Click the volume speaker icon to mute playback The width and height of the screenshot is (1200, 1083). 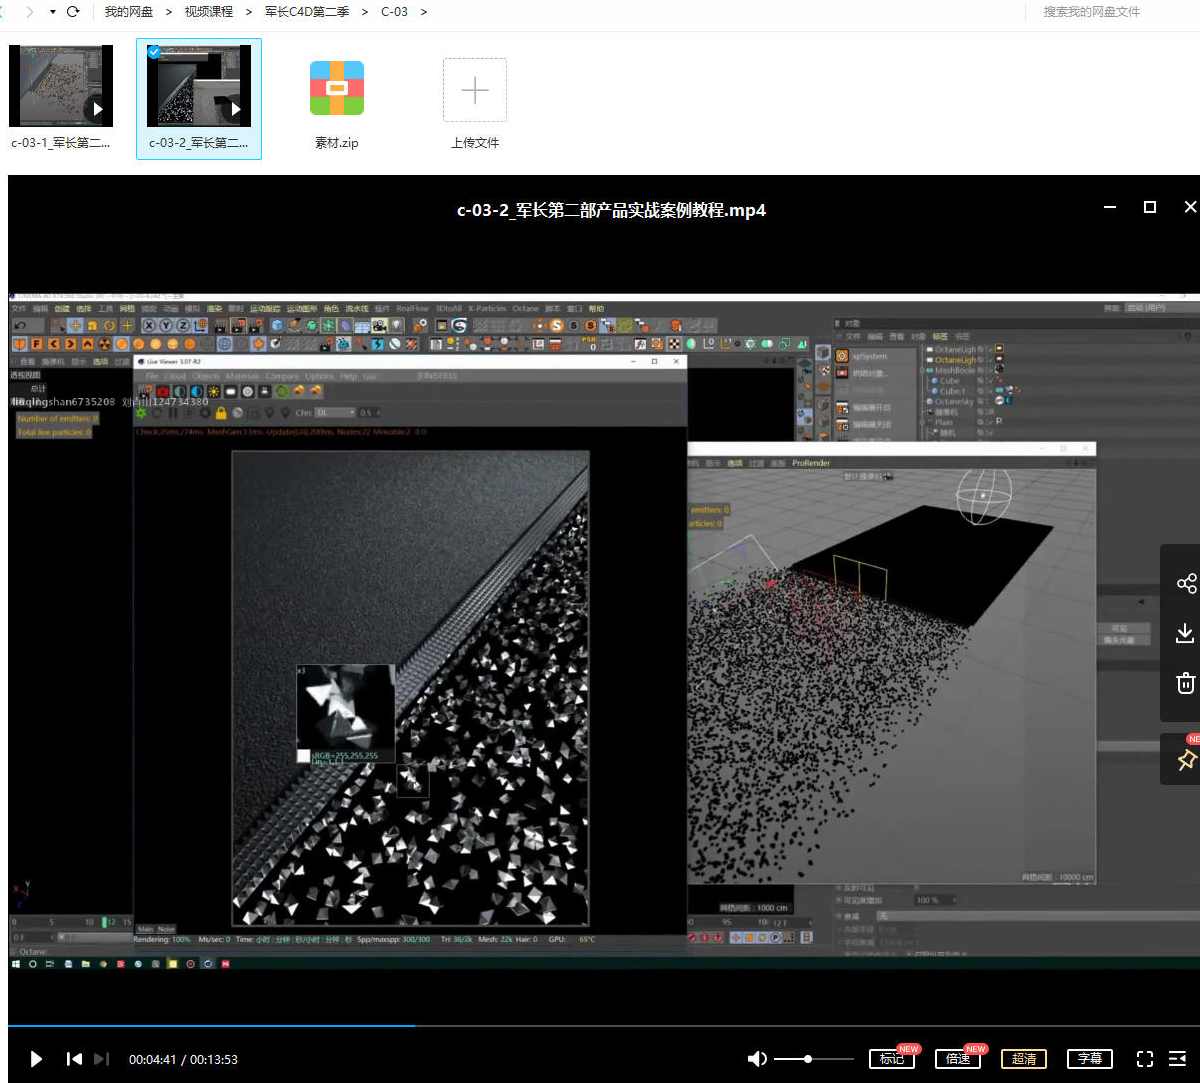coord(757,1058)
